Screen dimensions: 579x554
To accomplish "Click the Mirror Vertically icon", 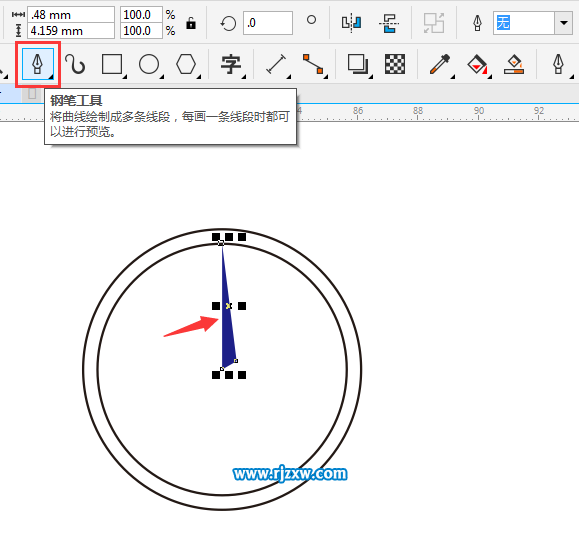I will click(389, 23).
